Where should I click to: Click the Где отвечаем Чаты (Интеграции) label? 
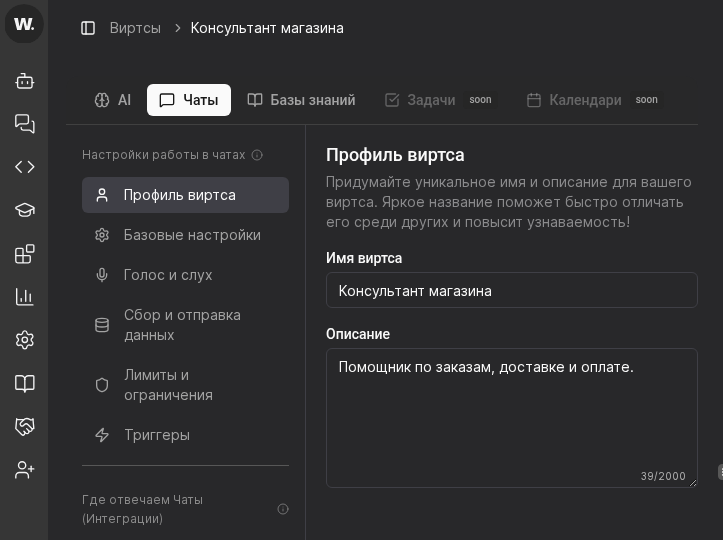142,509
